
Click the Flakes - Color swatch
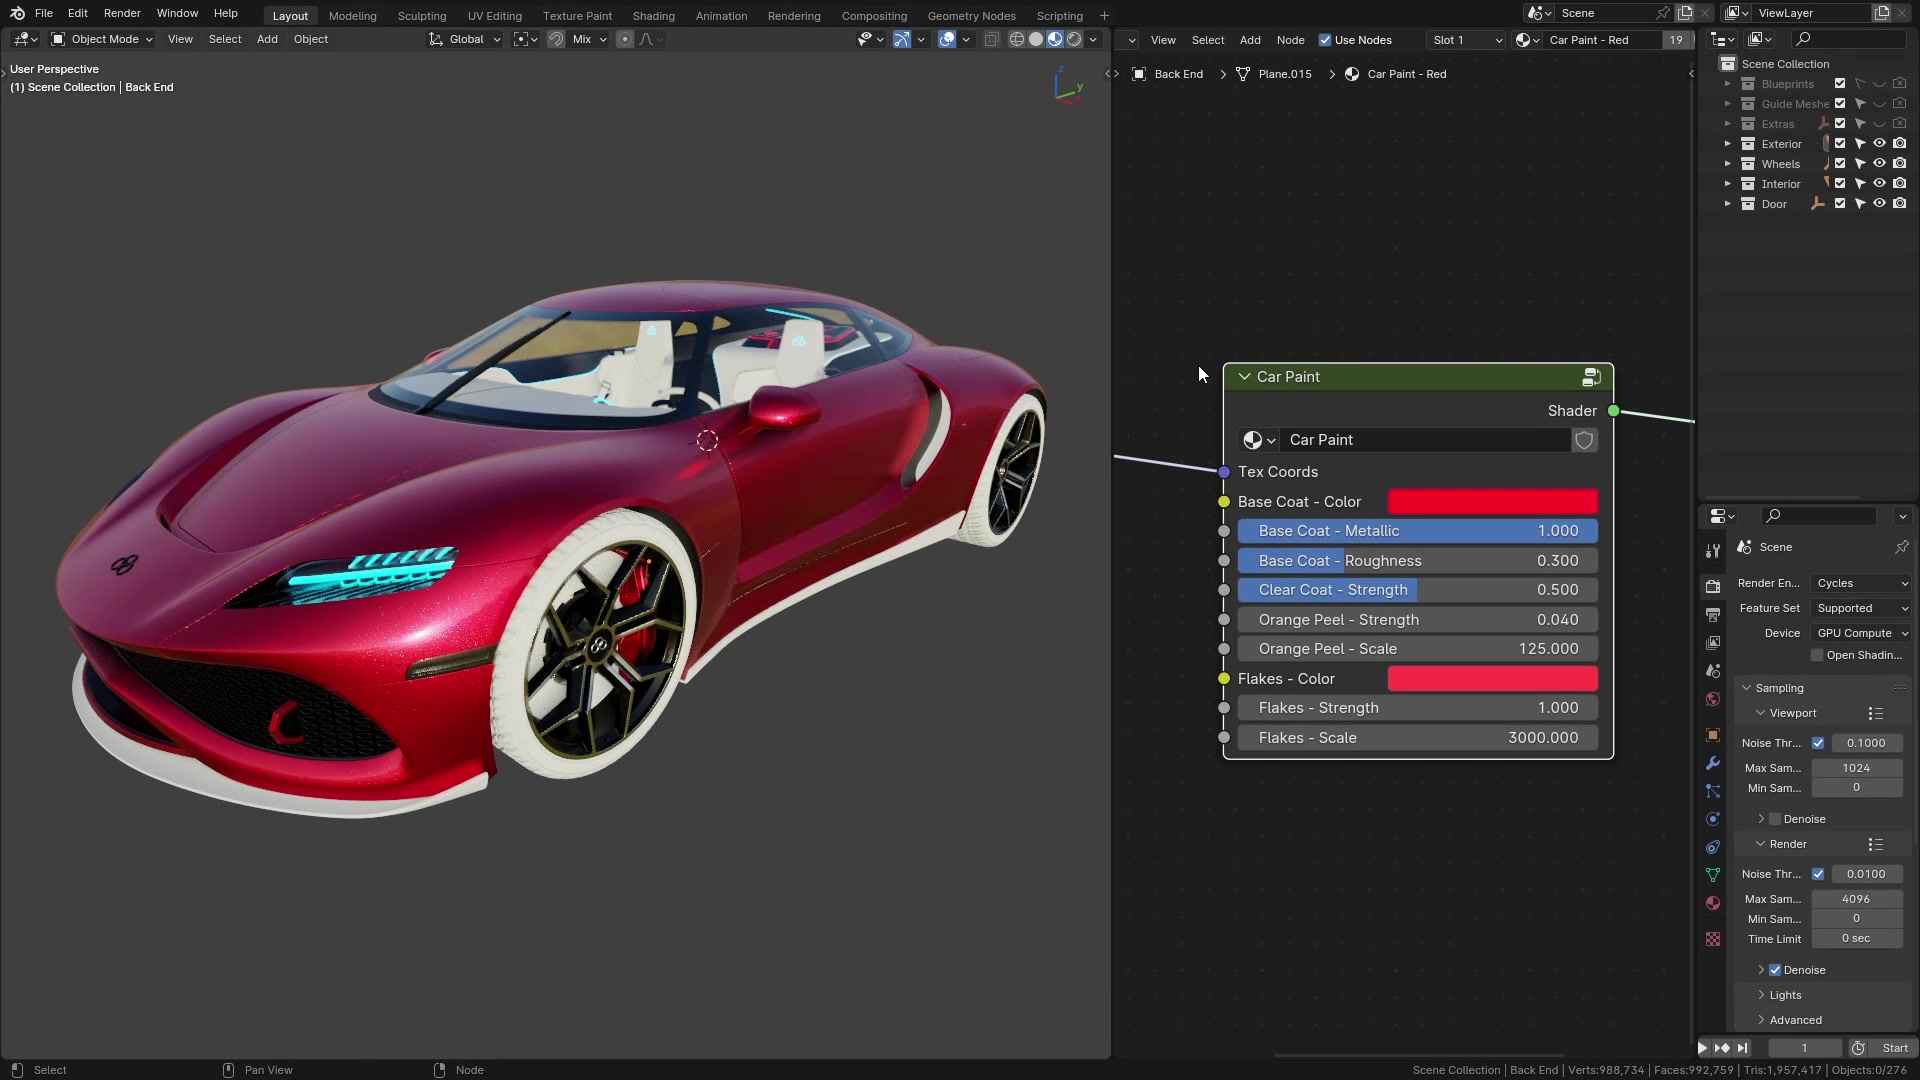1493,679
